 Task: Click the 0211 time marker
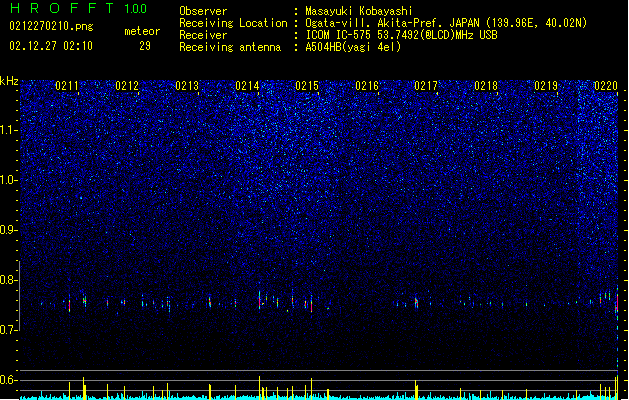(x=67, y=86)
